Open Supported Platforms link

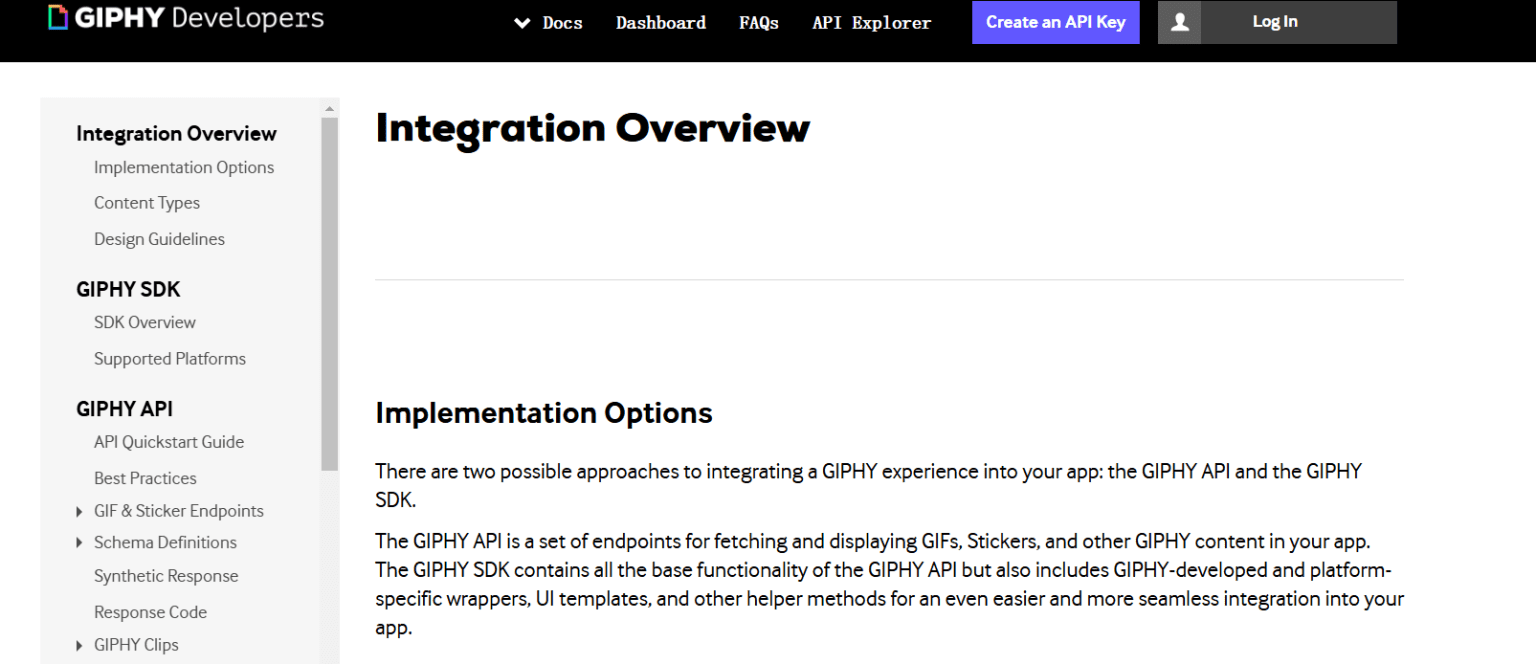click(x=170, y=358)
